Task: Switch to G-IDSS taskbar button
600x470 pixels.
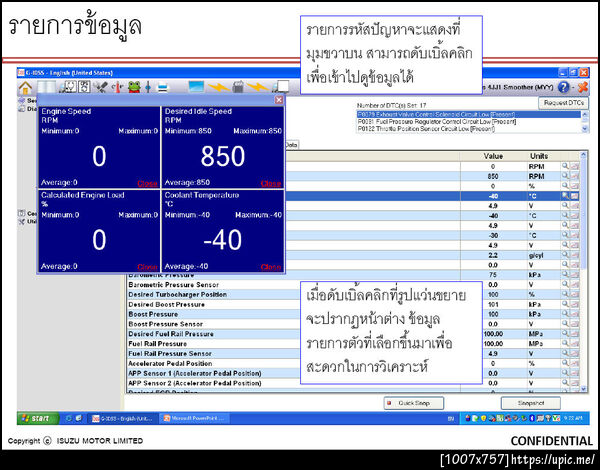Action: [122, 418]
